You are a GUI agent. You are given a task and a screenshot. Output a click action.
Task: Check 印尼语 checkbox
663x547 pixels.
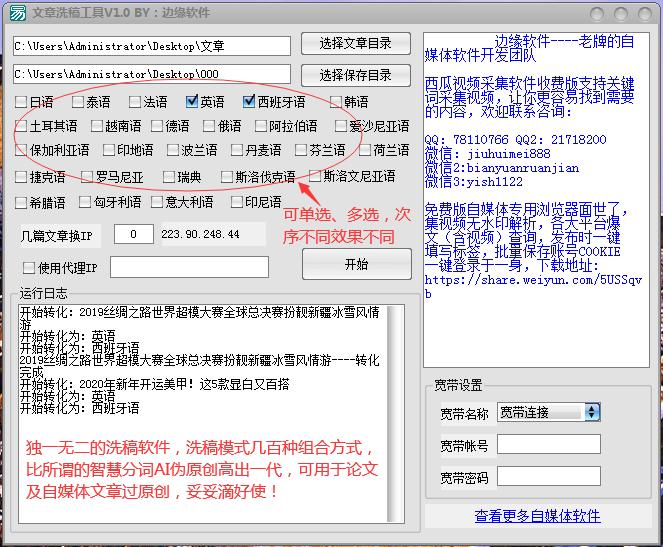point(237,202)
